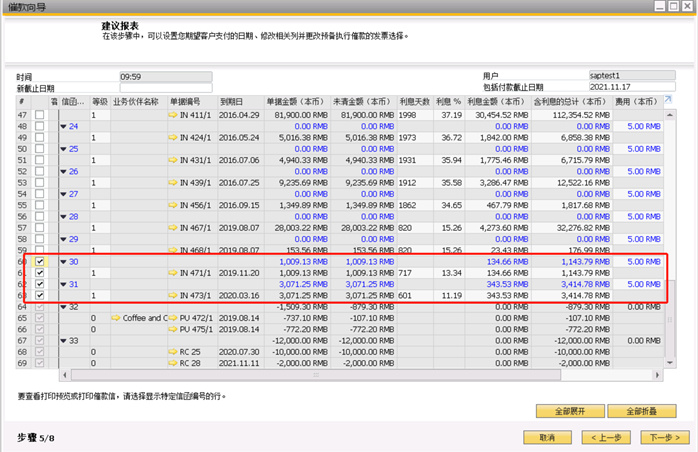Collapse letter group 32

pyautogui.click(x=63, y=307)
